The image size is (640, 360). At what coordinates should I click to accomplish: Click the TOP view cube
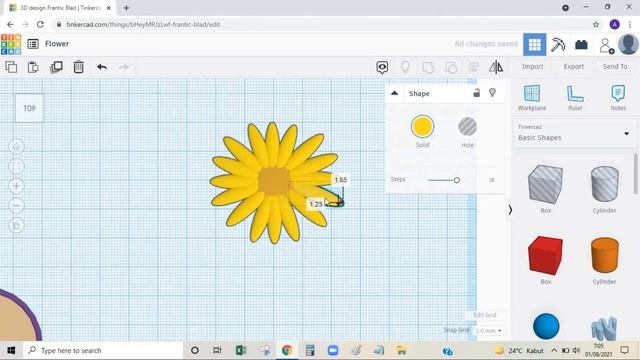29,108
